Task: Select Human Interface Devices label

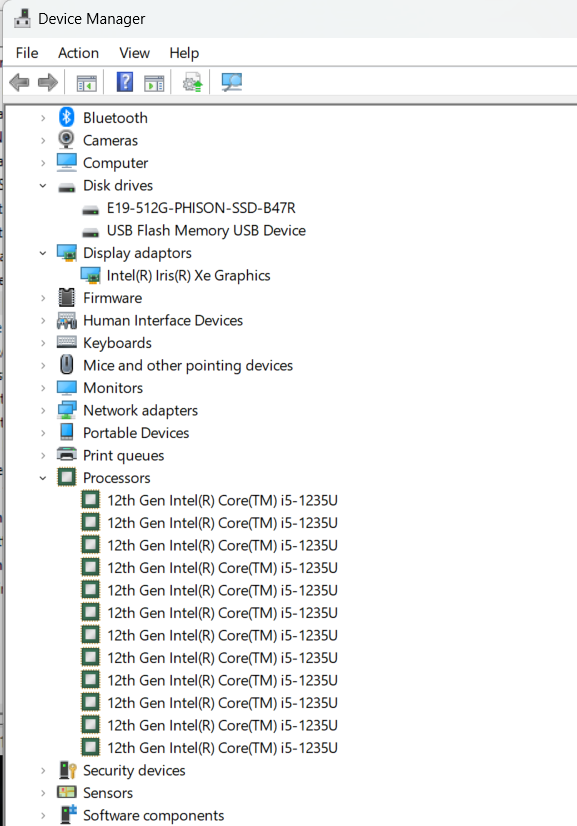Action: tap(163, 320)
